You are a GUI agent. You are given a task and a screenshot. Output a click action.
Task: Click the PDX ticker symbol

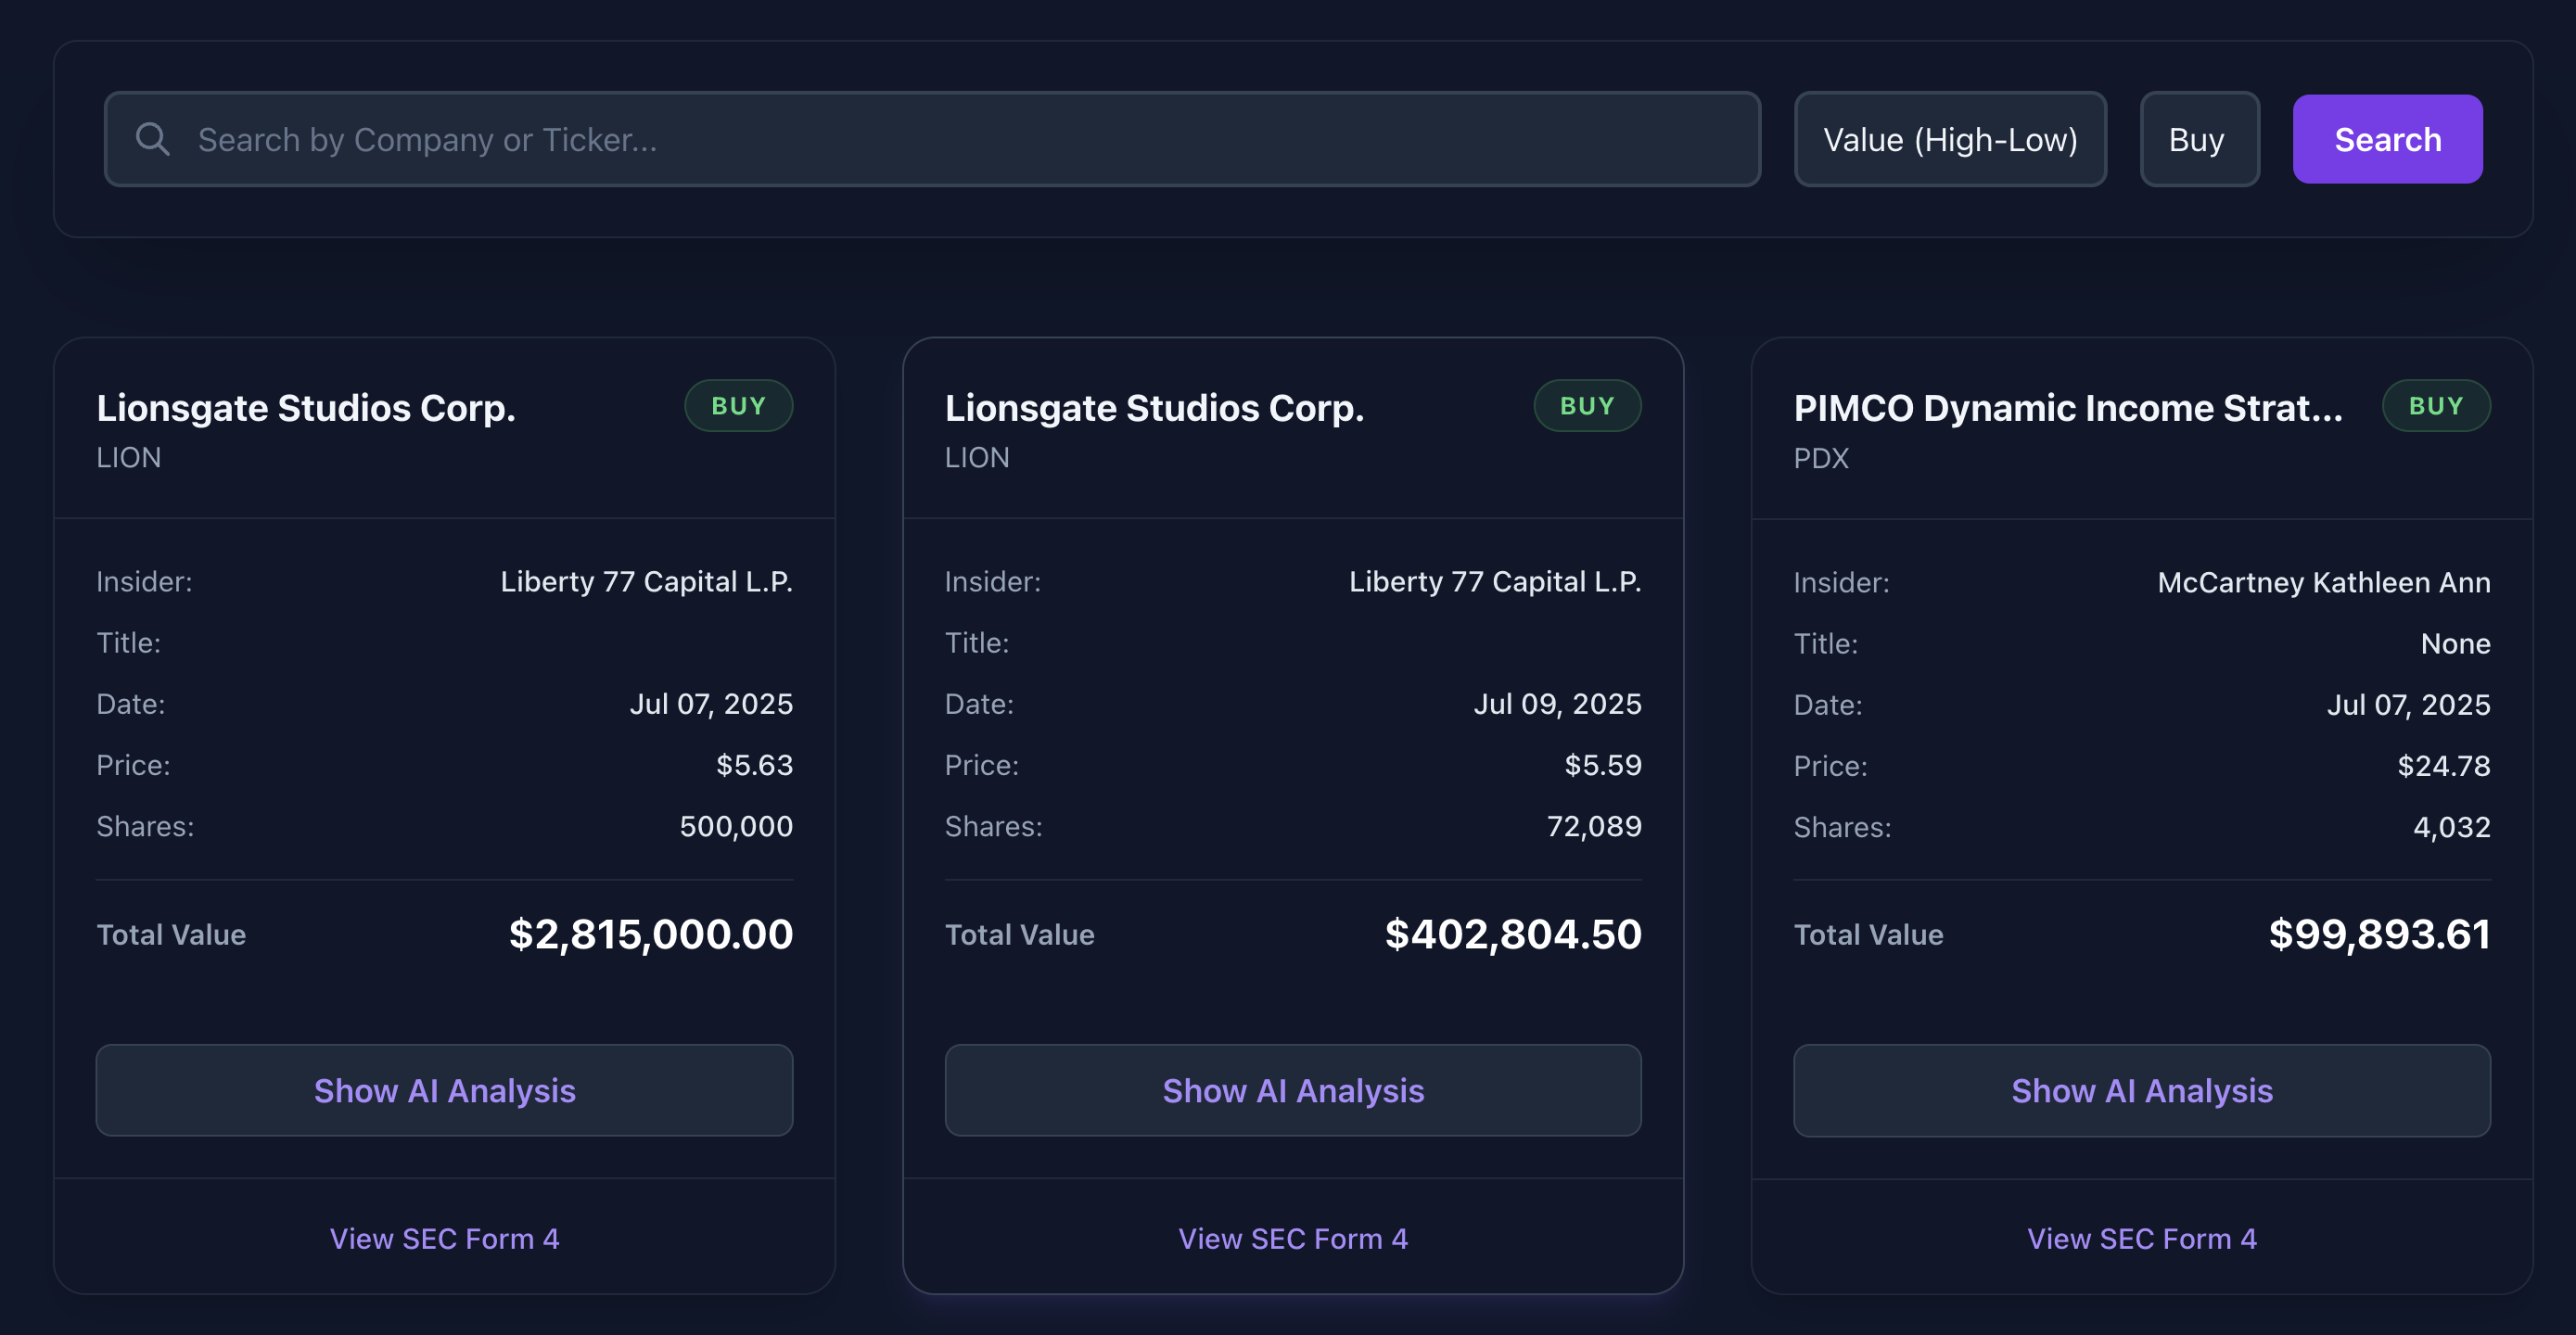click(x=1821, y=458)
